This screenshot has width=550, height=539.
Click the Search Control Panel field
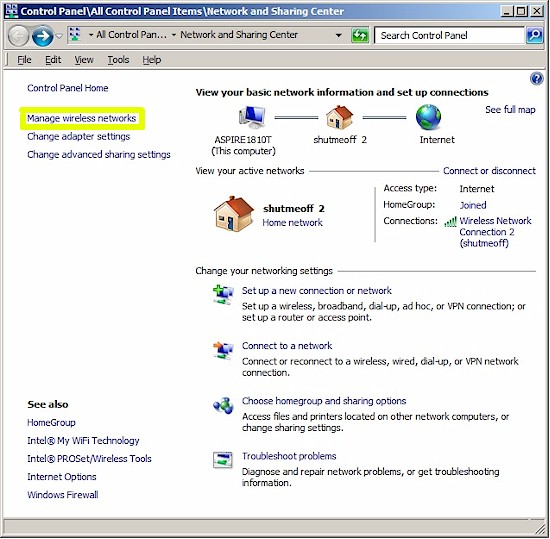[449, 35]
